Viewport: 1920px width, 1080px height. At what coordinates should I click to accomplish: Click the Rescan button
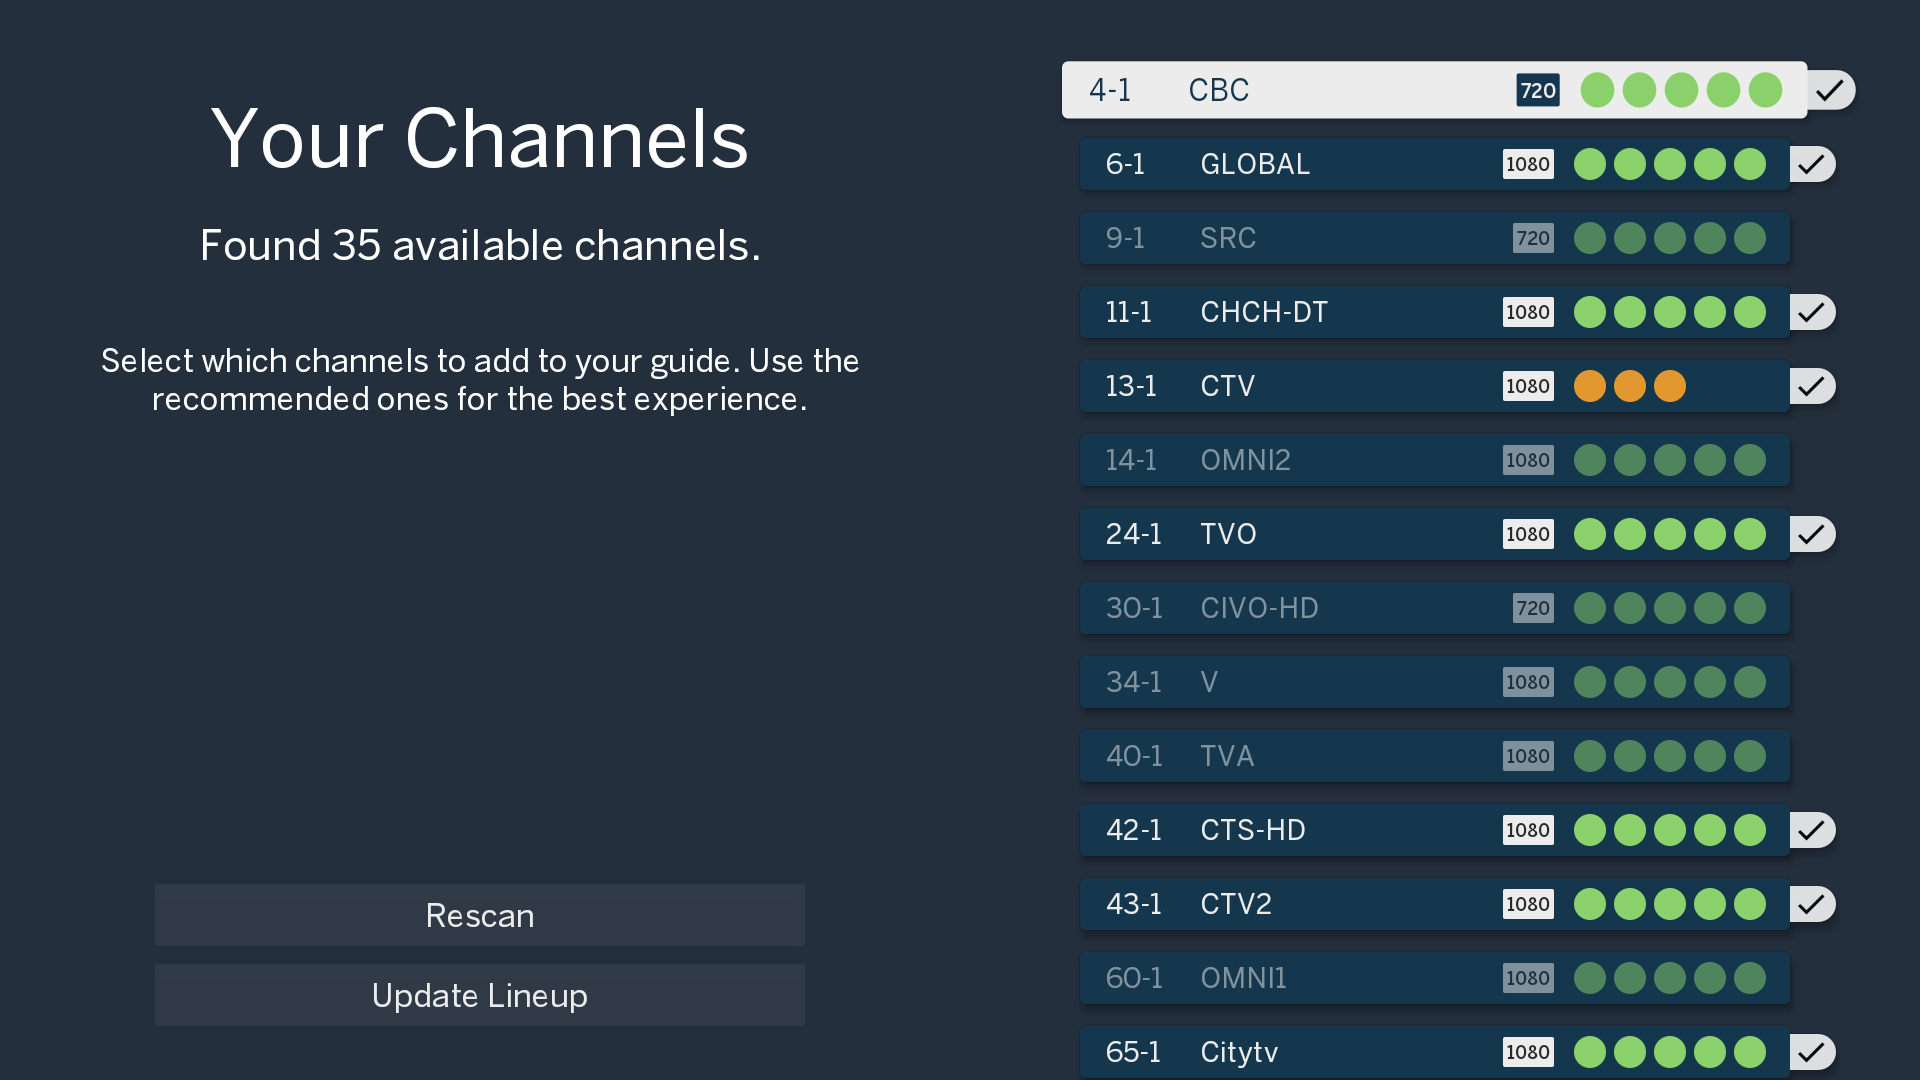[x=479, y=915]
